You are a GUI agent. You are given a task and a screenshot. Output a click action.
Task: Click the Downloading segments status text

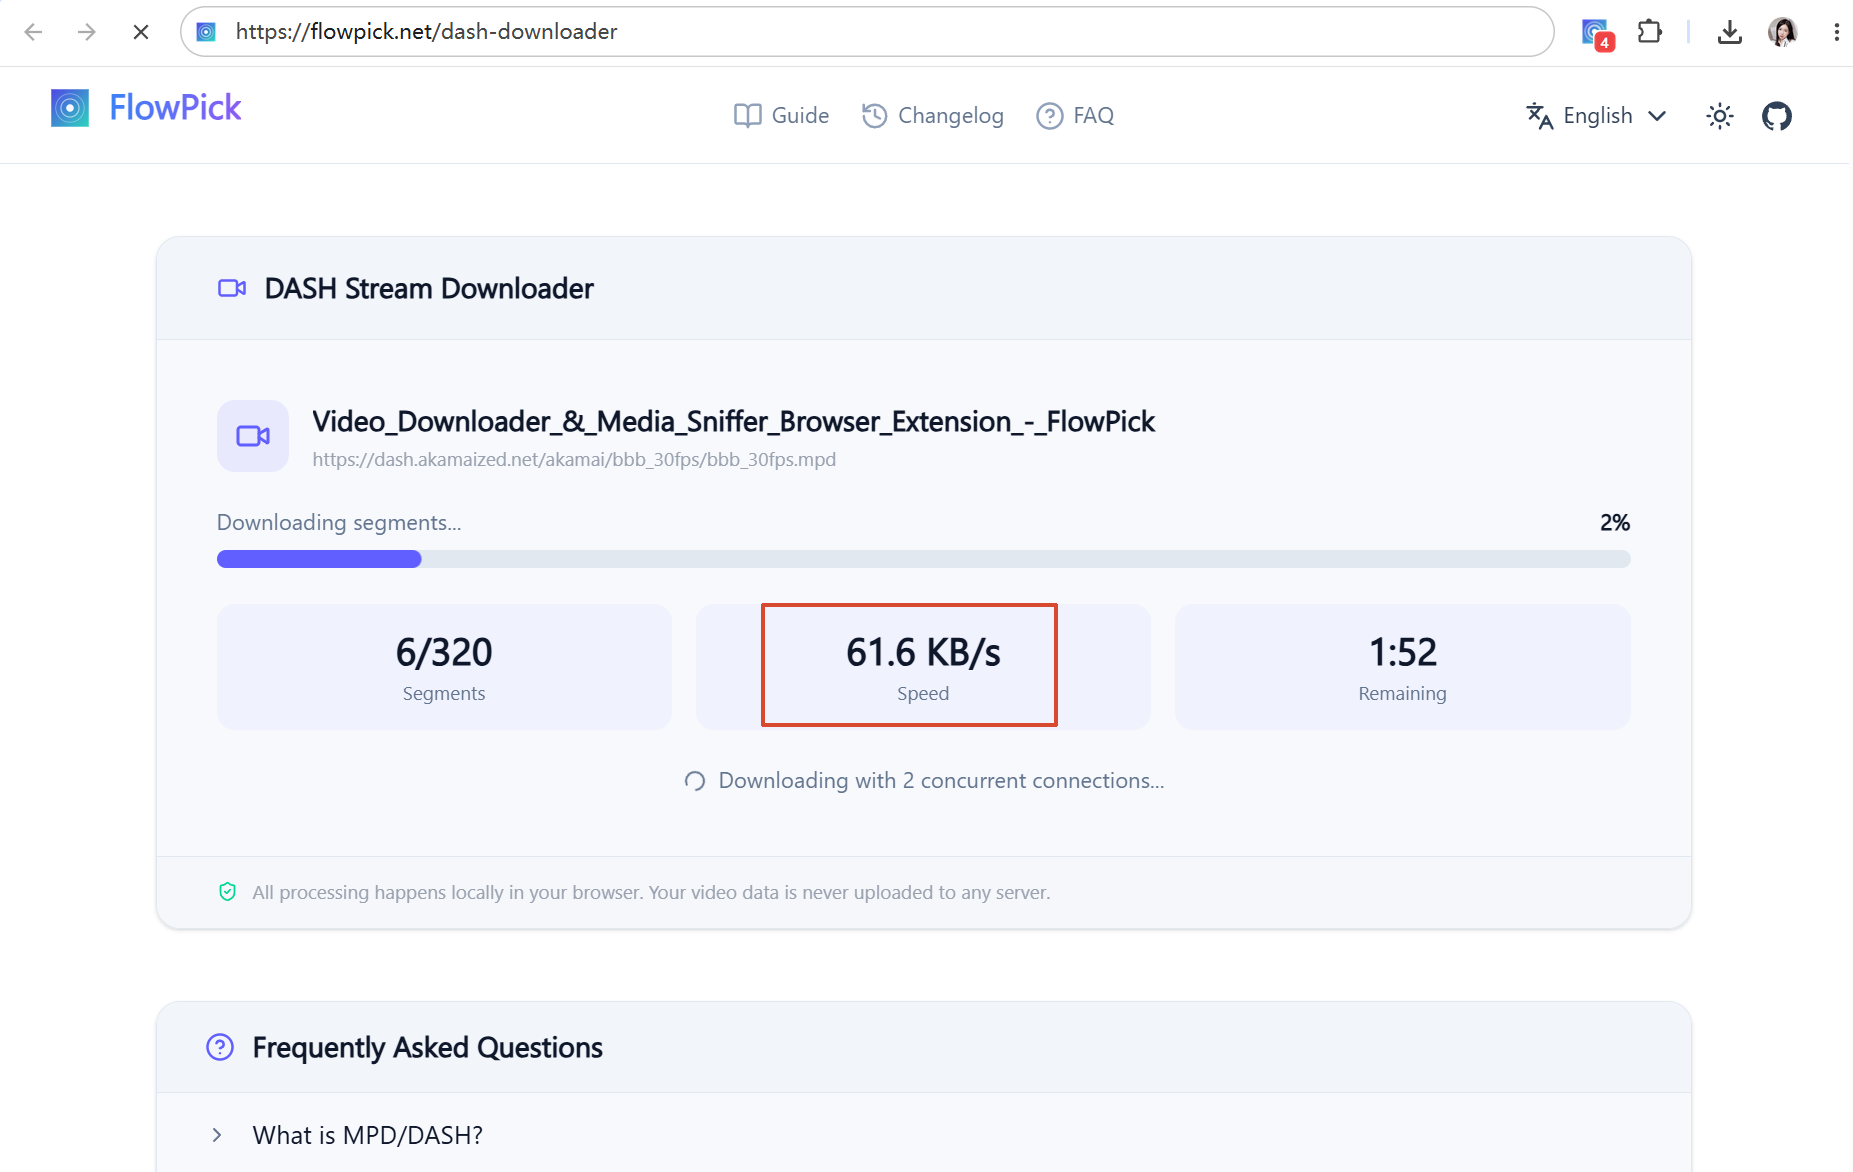pos(339,523)
